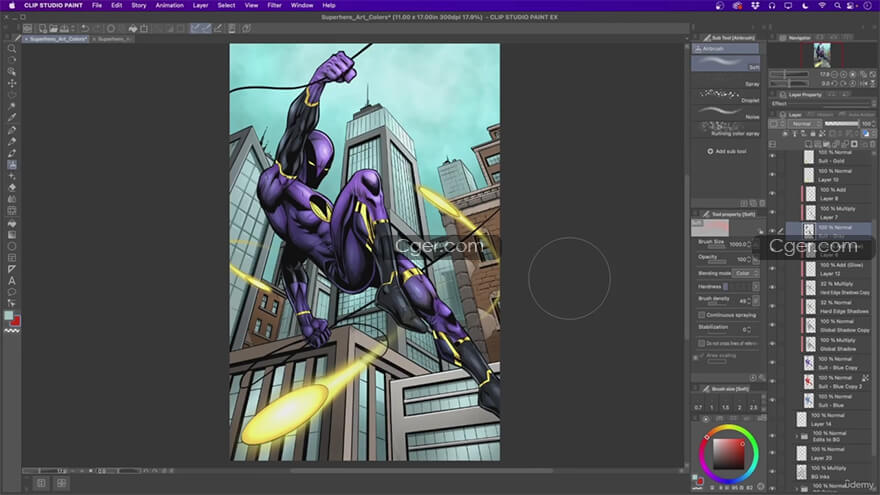Click the Brush Size stepper arrows
This screenshot has height=495, width=880.
tap(749, 244)
